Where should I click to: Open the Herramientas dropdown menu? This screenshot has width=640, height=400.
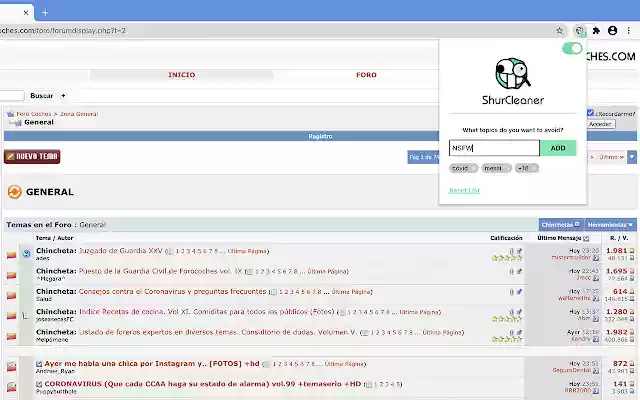610,225
